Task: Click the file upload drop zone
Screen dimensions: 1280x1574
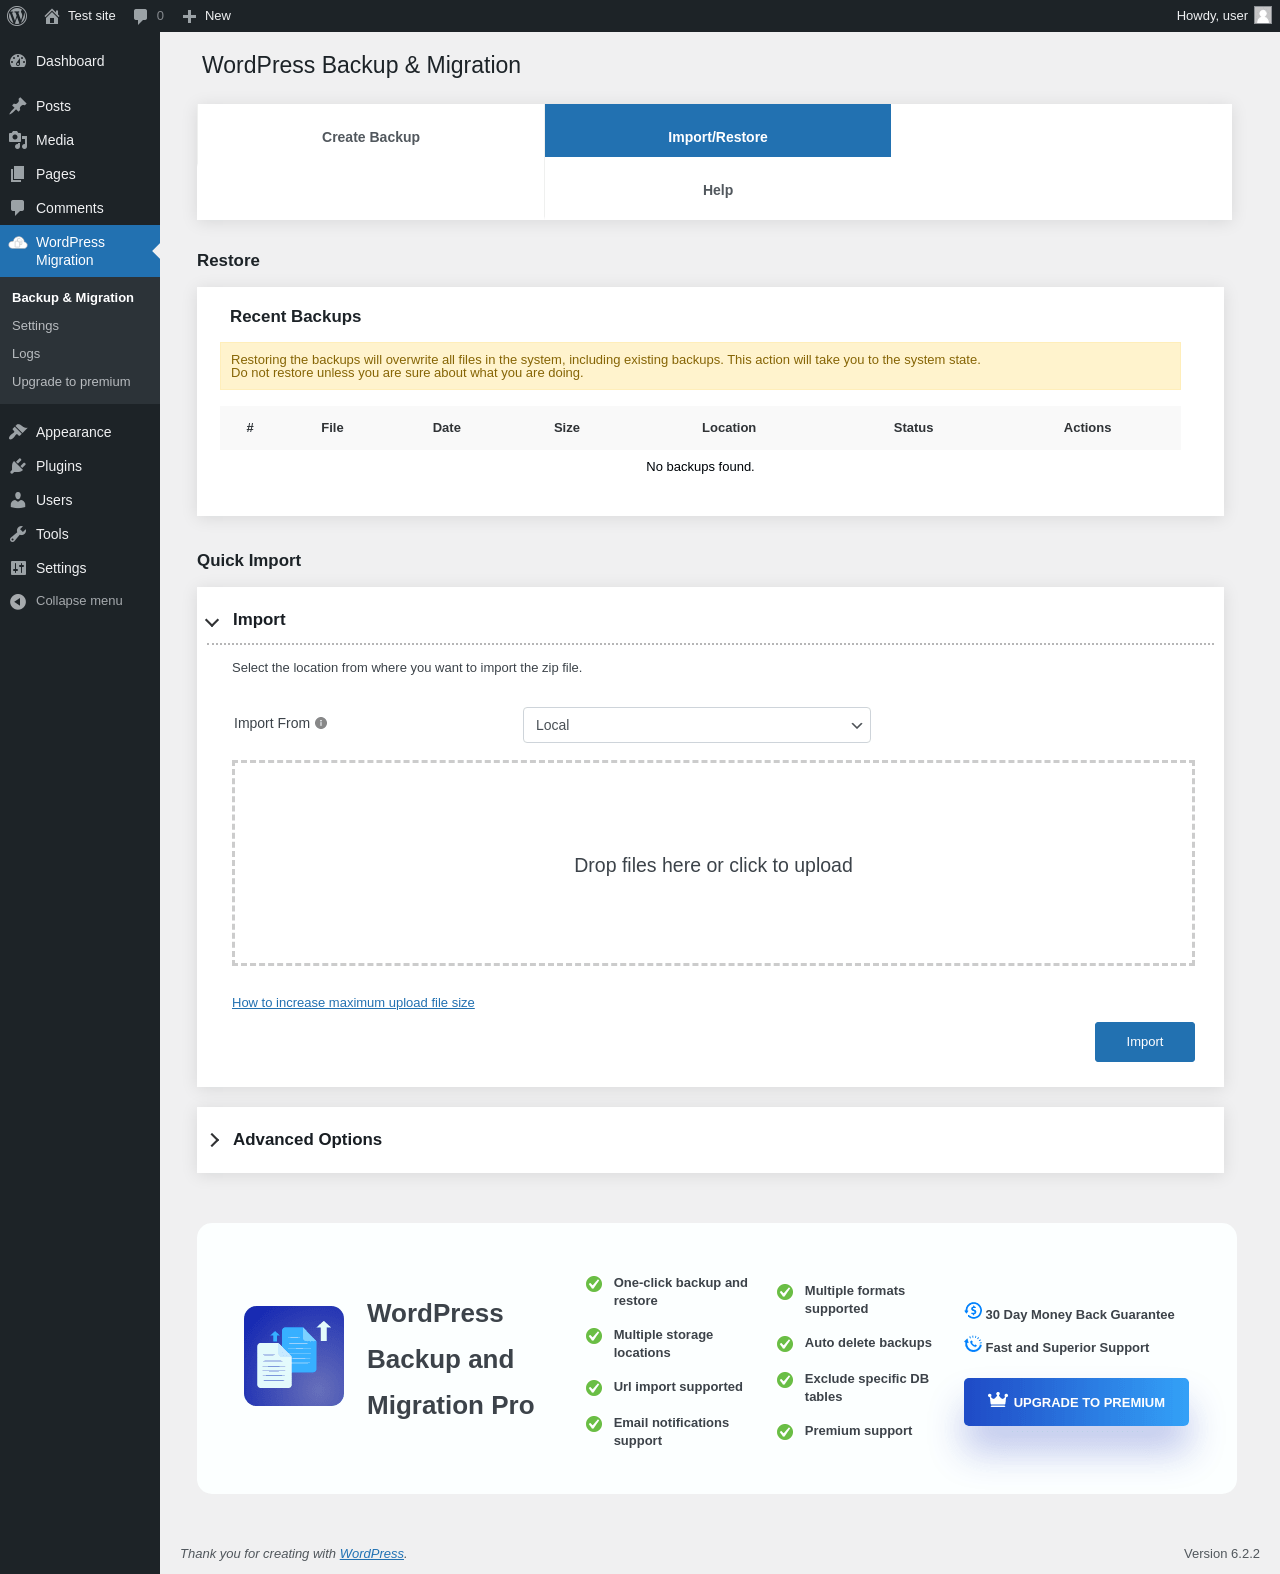Action: pos(713,863)
